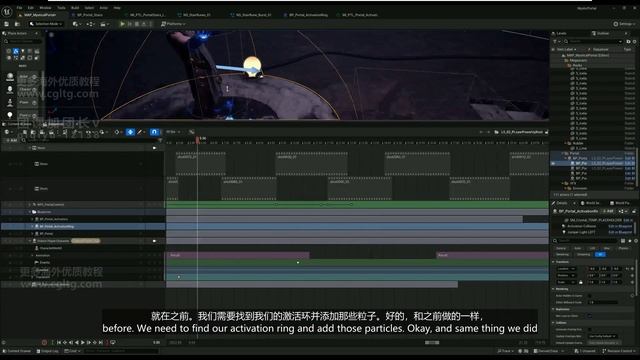Click the Sequencer Play forward button

83,342
